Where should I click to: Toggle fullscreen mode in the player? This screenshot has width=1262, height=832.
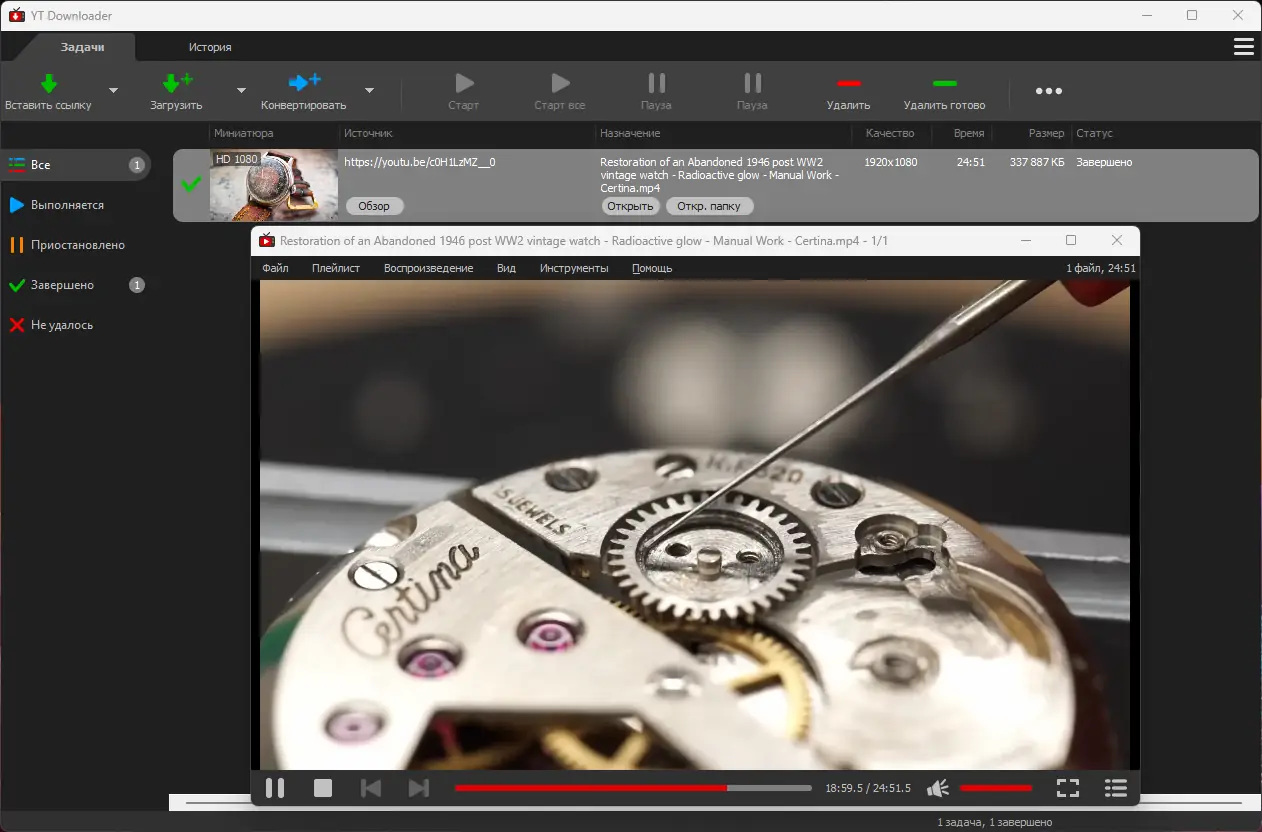tap(1068, 788)
